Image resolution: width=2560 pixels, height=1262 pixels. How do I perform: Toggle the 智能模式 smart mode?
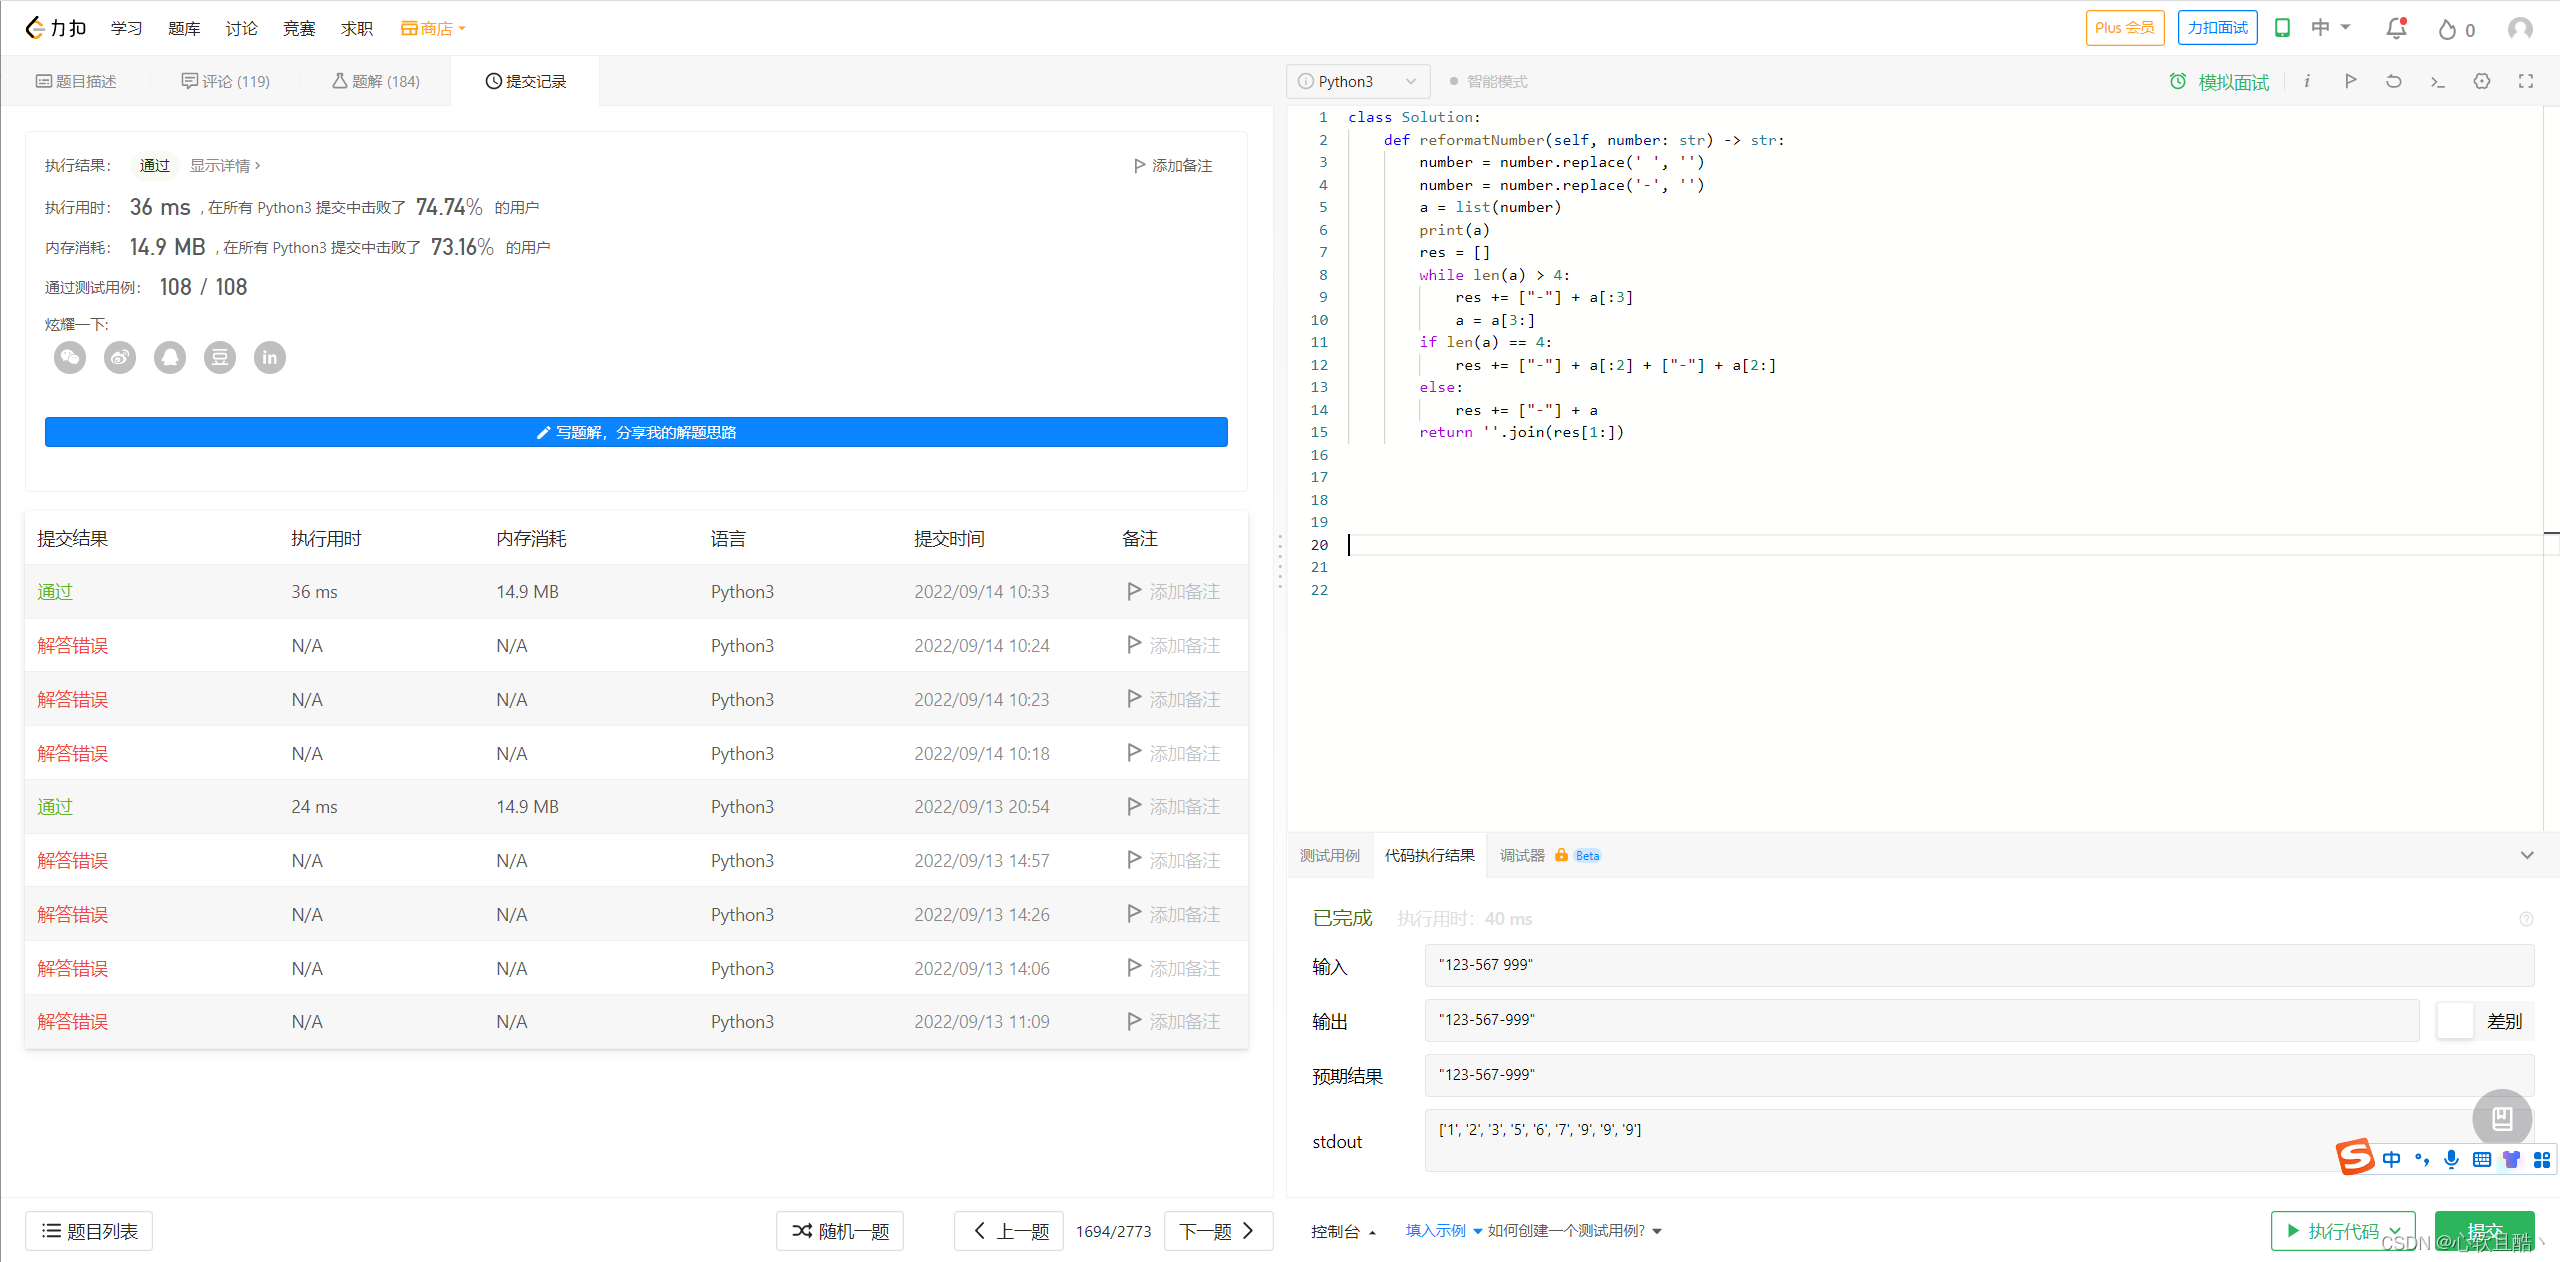[1488, 81]
